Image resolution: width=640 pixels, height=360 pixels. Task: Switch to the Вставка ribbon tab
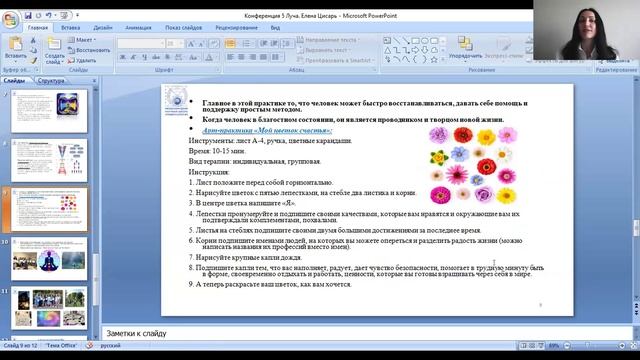point(70,28)
